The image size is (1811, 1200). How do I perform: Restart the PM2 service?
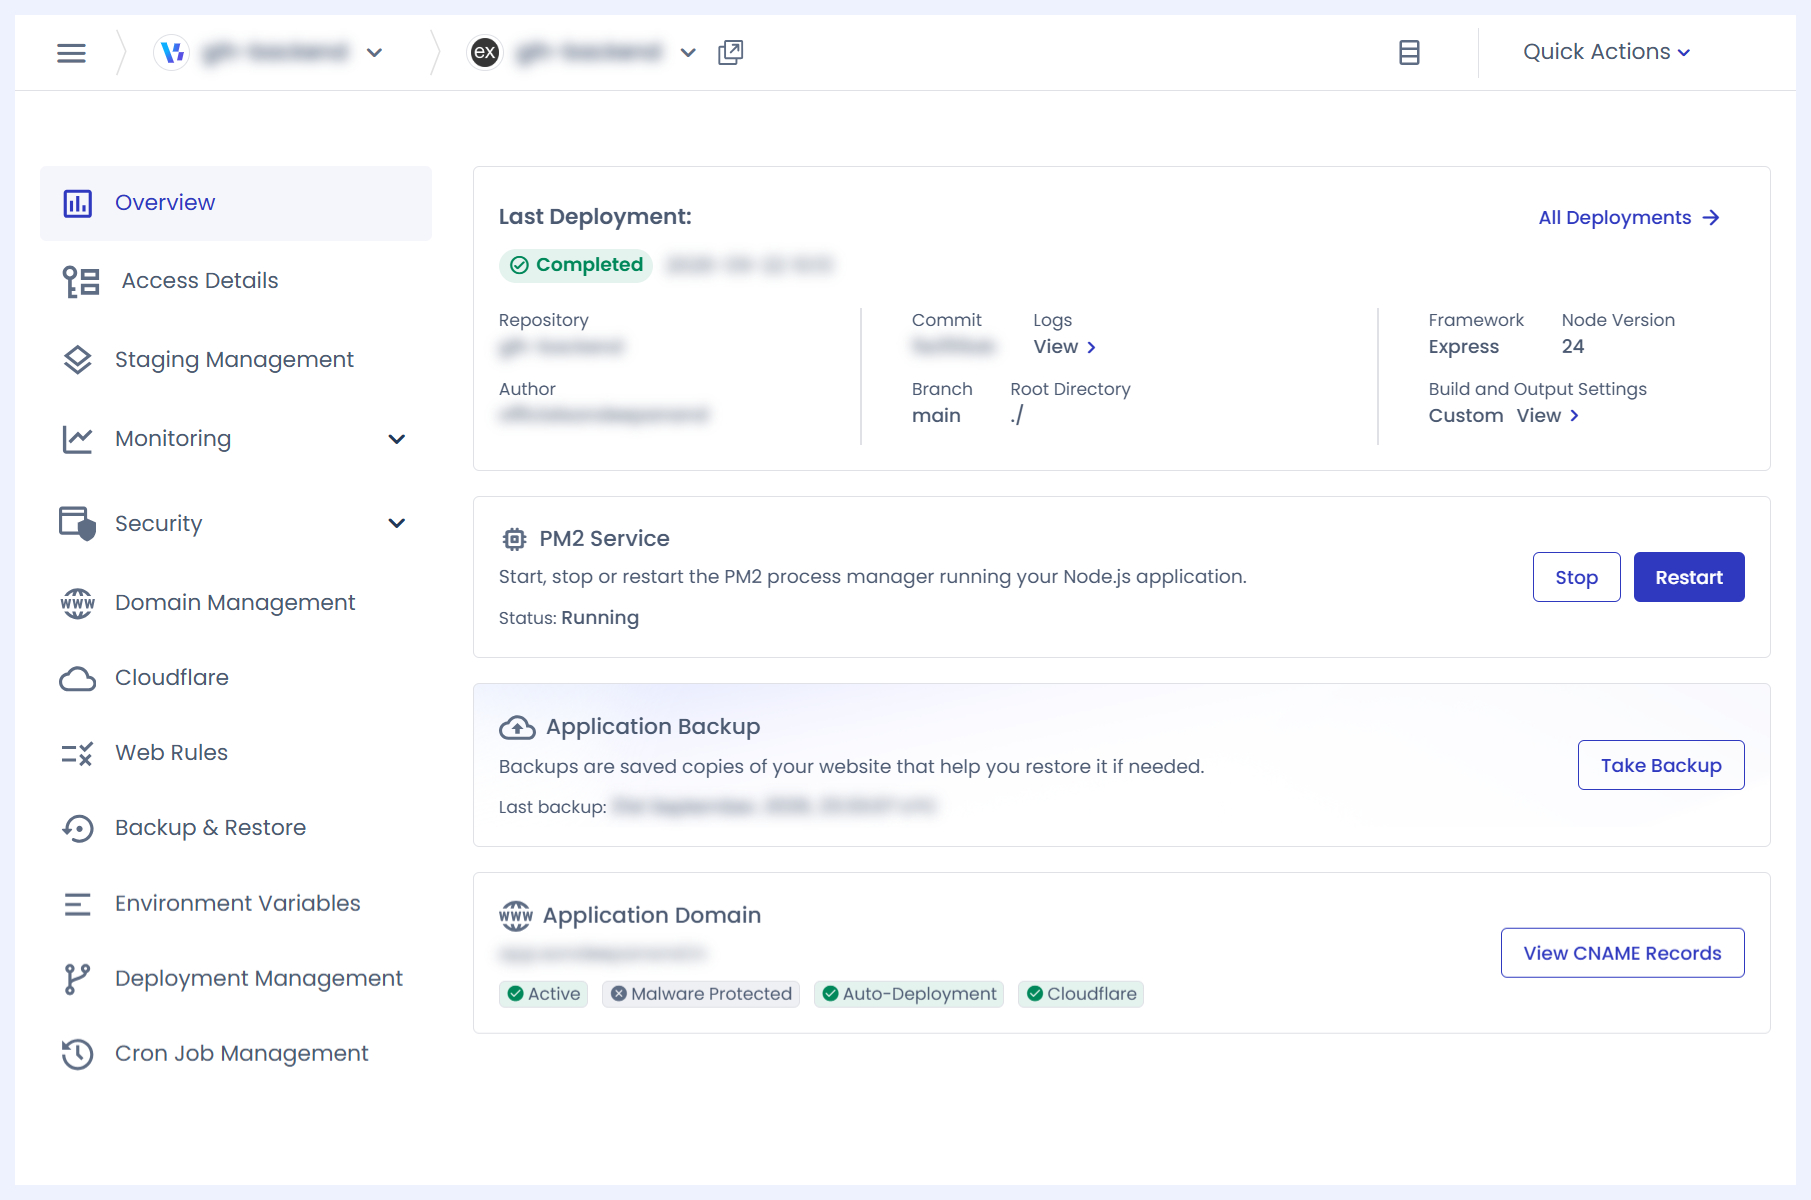pyautogui.click(x=1689, y=577)
